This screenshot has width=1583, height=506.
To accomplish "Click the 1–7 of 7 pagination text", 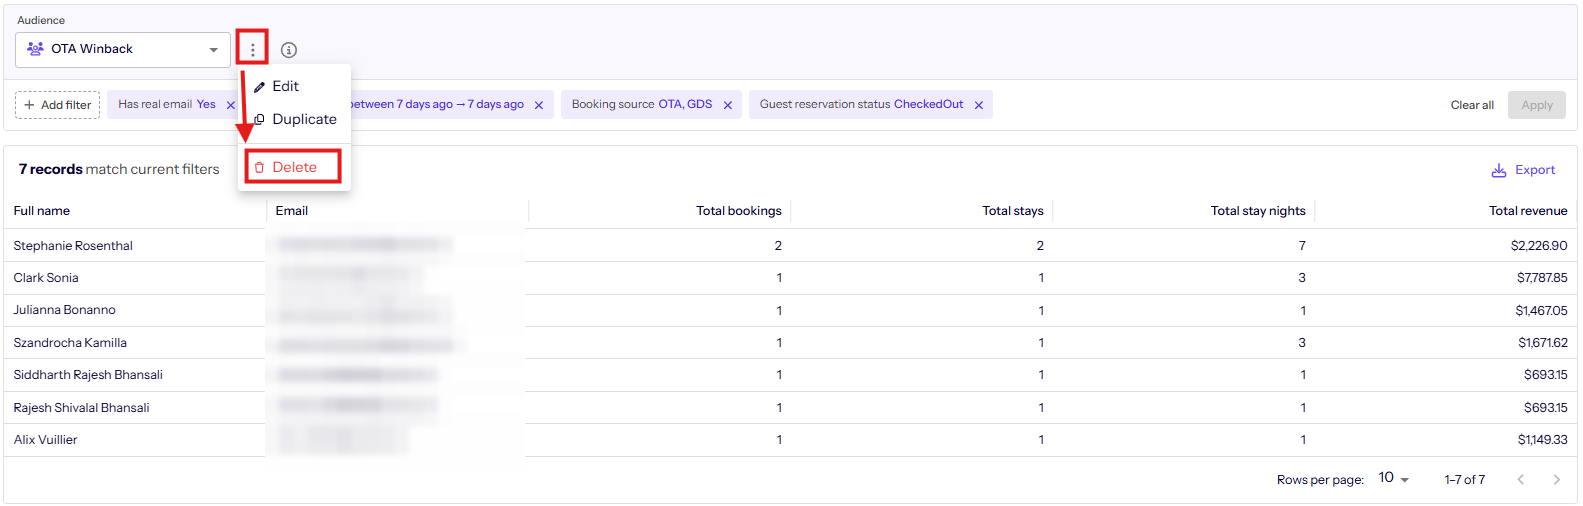I will (1464, 480).
